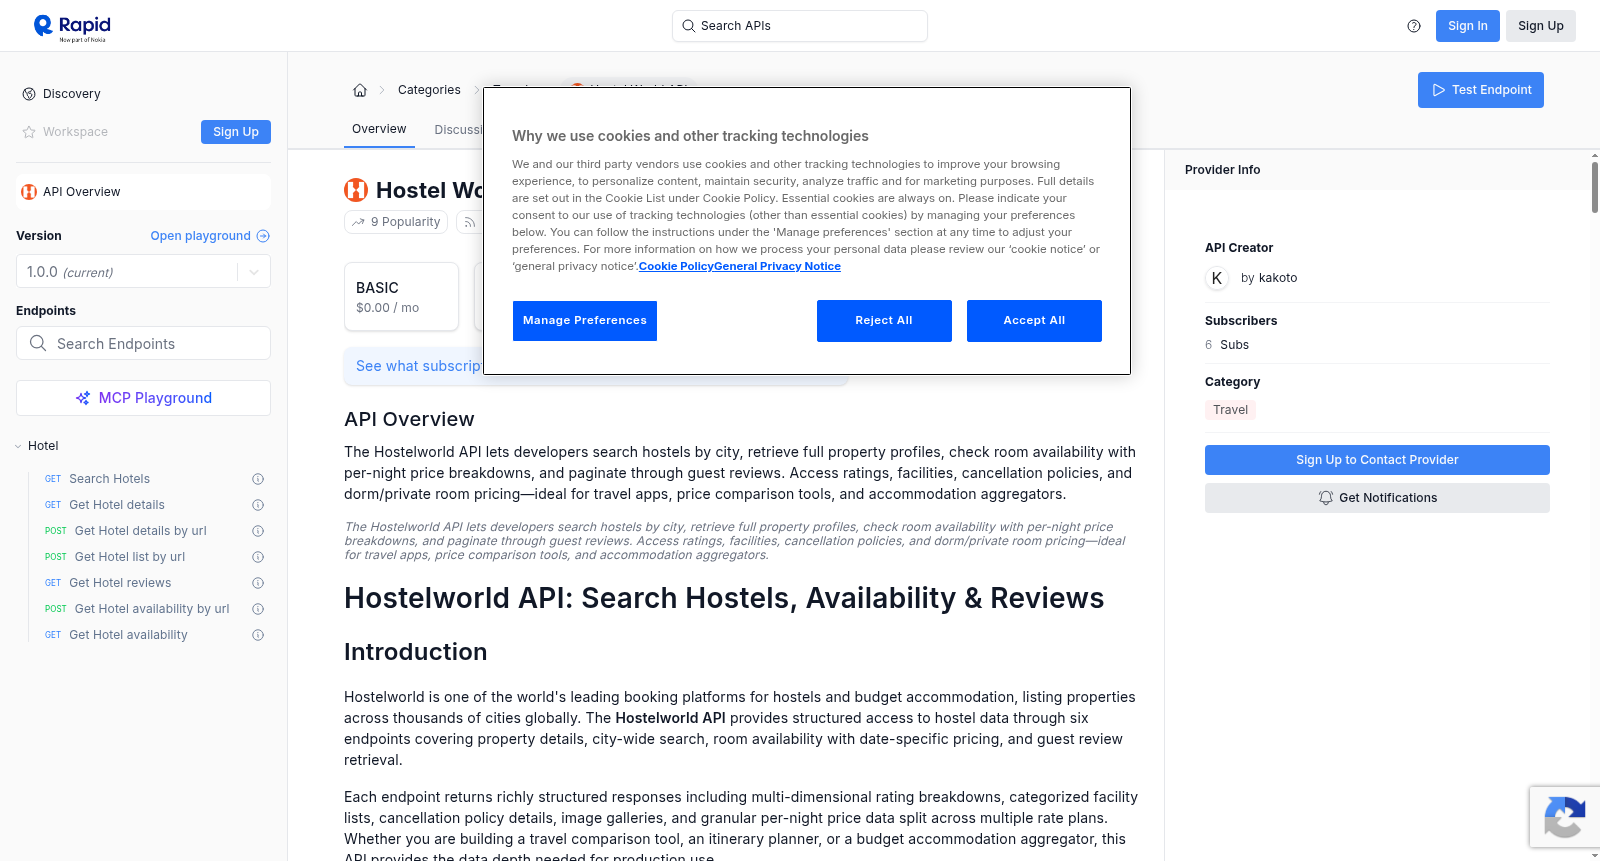
Task: Open info icon for Get Hotel availability
Action: point(258,635)
